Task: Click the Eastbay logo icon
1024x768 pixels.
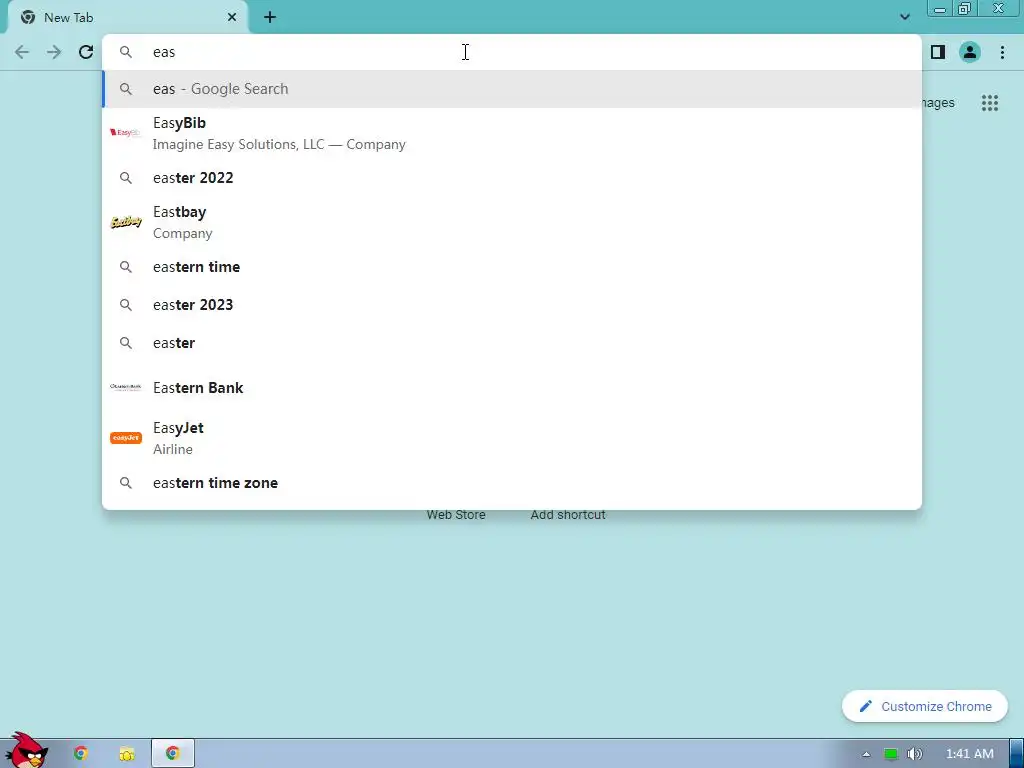Action: click(125, 222)
